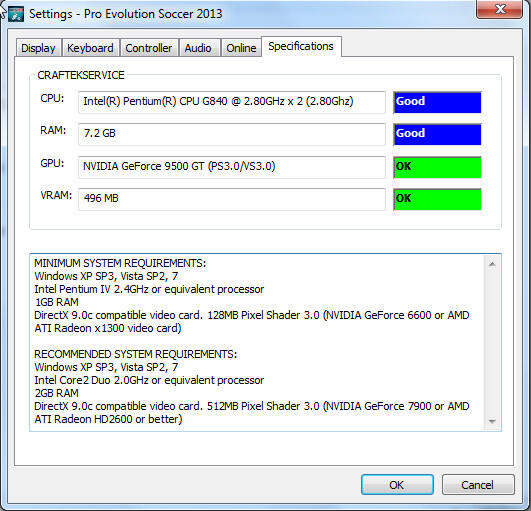
Task: Click the GPU: label
Action: 52,163
